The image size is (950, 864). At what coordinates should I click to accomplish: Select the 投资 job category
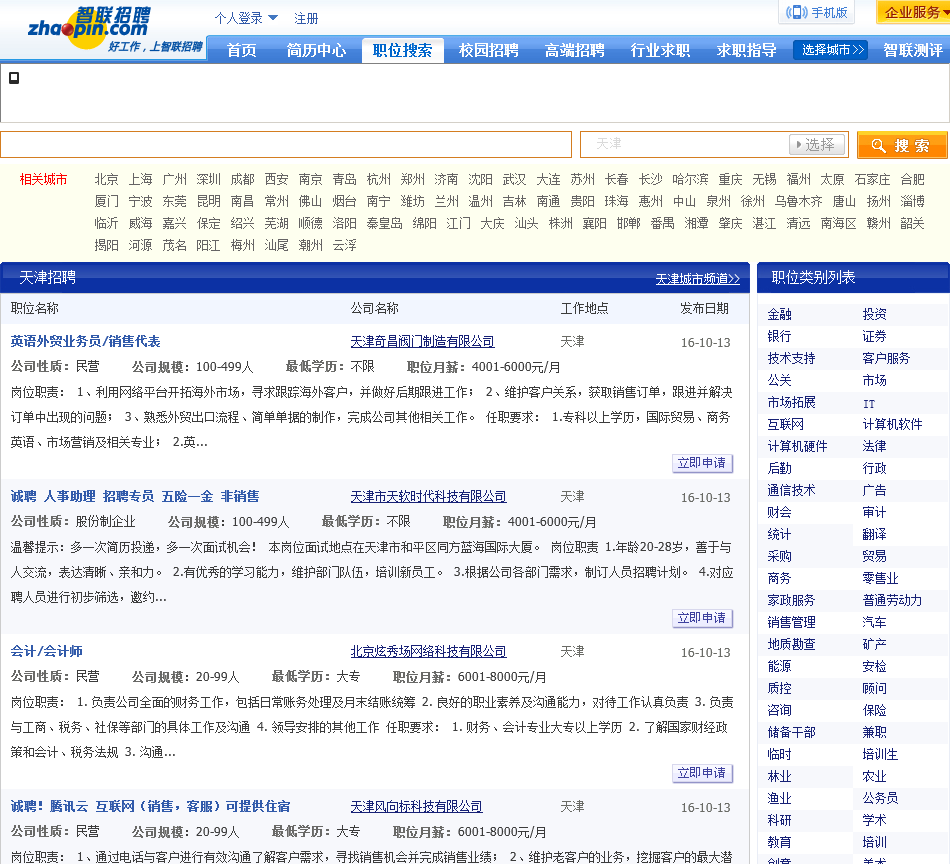click(874, 314)
